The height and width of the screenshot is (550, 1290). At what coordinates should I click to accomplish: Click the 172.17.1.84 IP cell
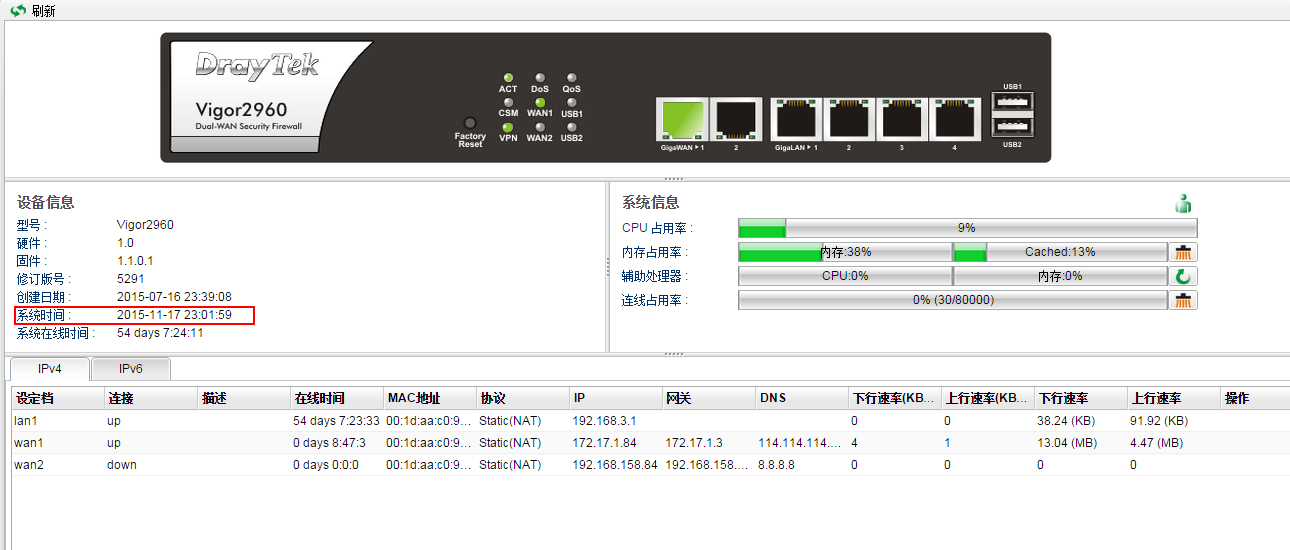point(604,443)
